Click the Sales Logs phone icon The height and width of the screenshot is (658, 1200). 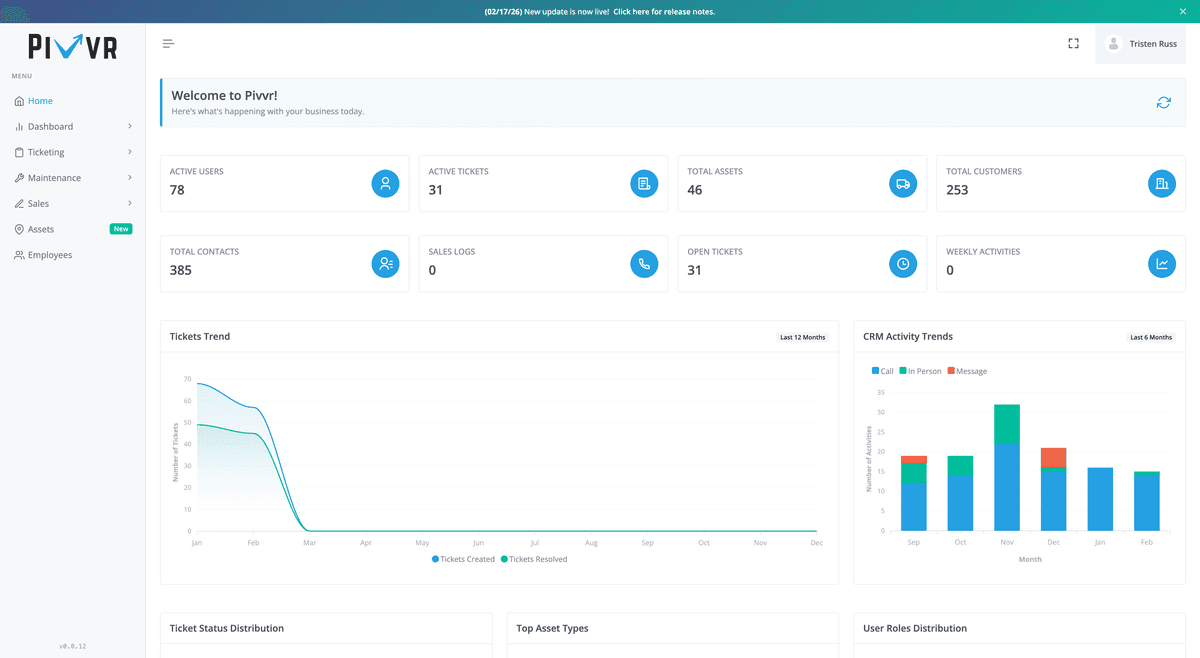coord(644,264)
